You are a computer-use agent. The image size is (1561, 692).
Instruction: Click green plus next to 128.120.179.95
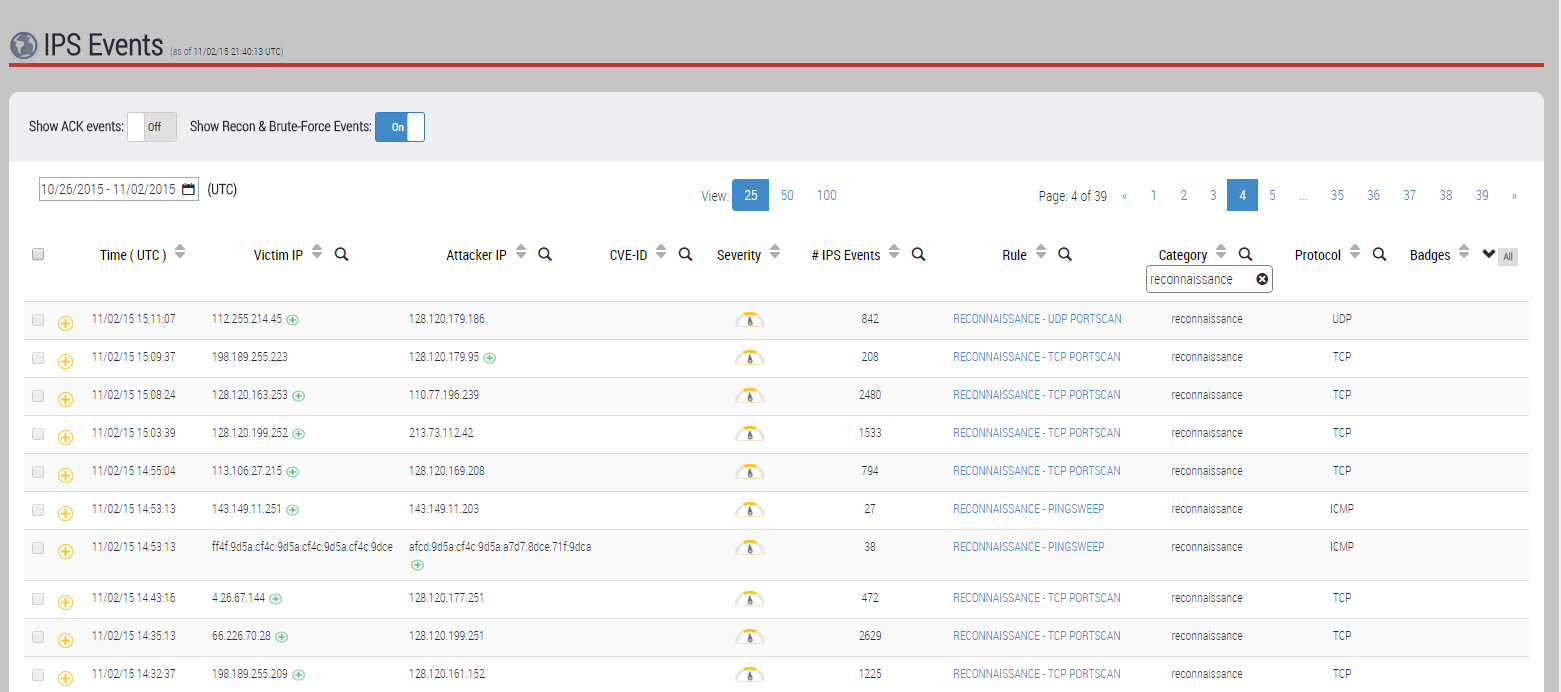[490, 358]
